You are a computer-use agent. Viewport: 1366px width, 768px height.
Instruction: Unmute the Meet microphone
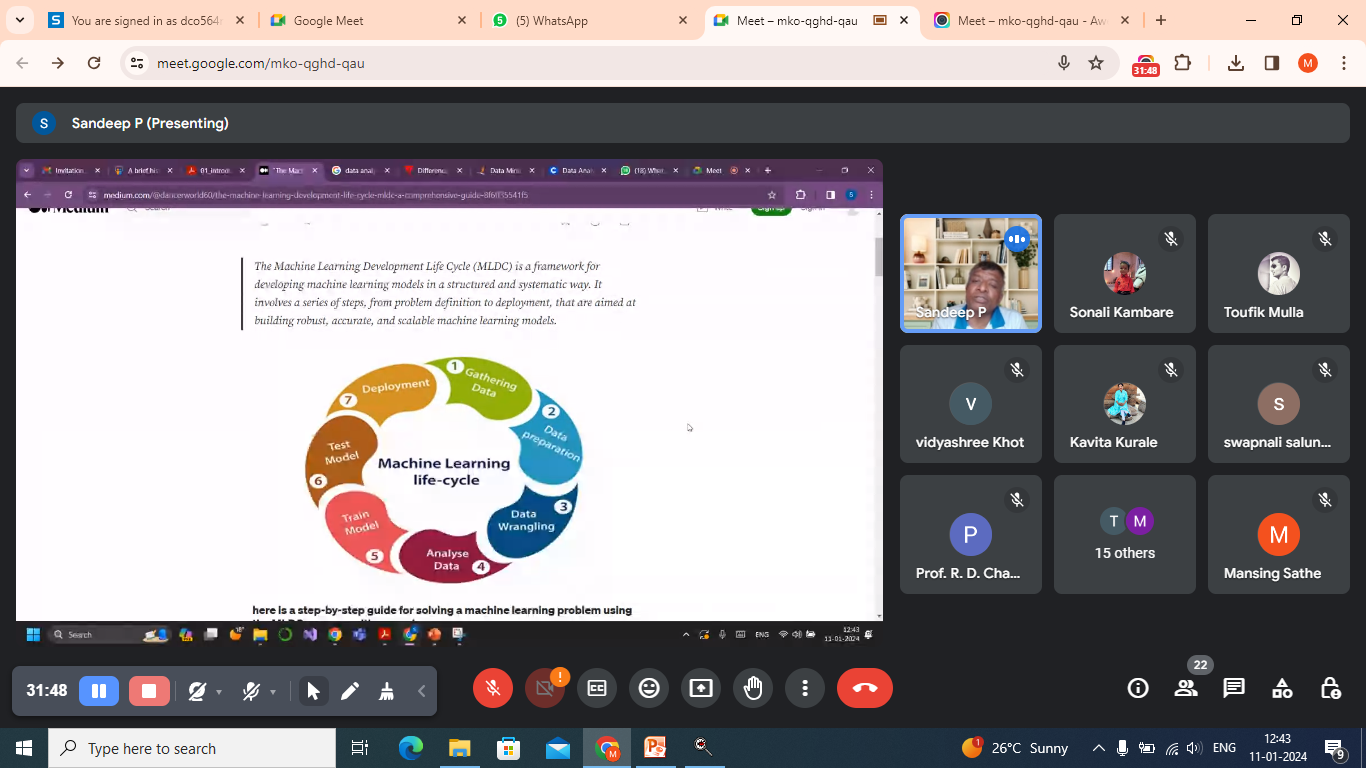click(493, 688)
